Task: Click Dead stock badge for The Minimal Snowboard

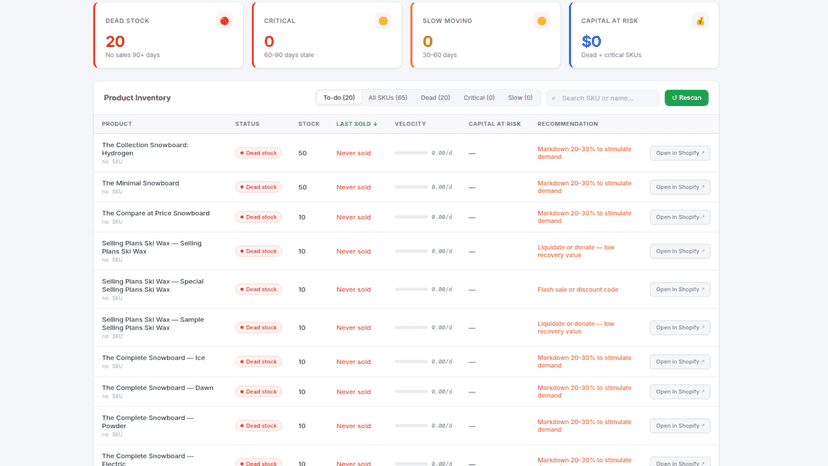Action: pyautogui.click(x=259, y=187)
